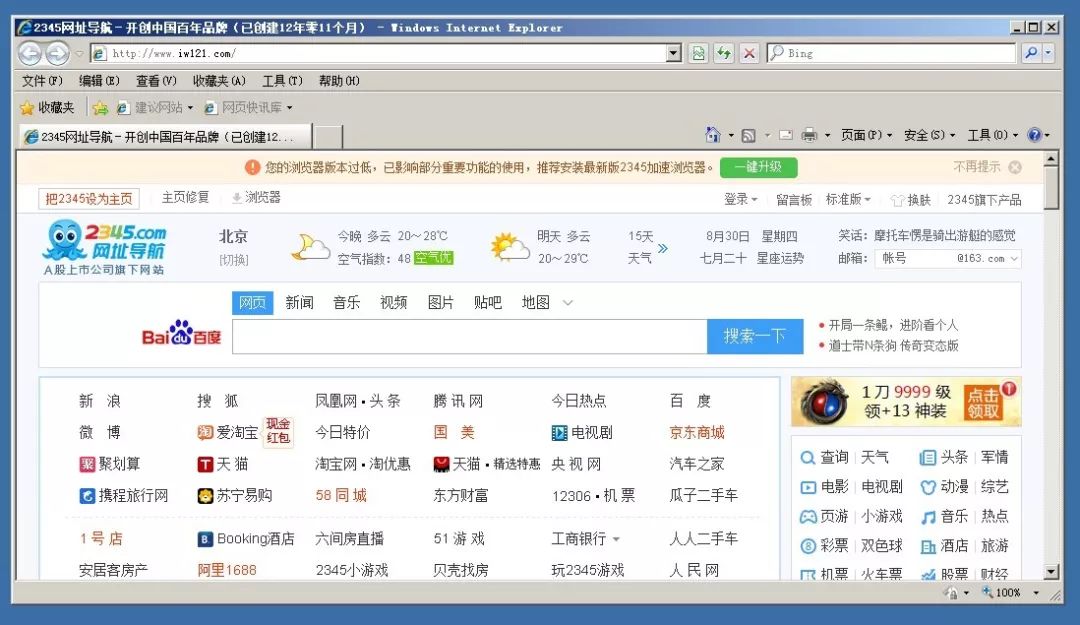The height and width of the screenshot is (625, 1080).
Task: Click the Back navigation arrow
Action: [x=28, y=53]
